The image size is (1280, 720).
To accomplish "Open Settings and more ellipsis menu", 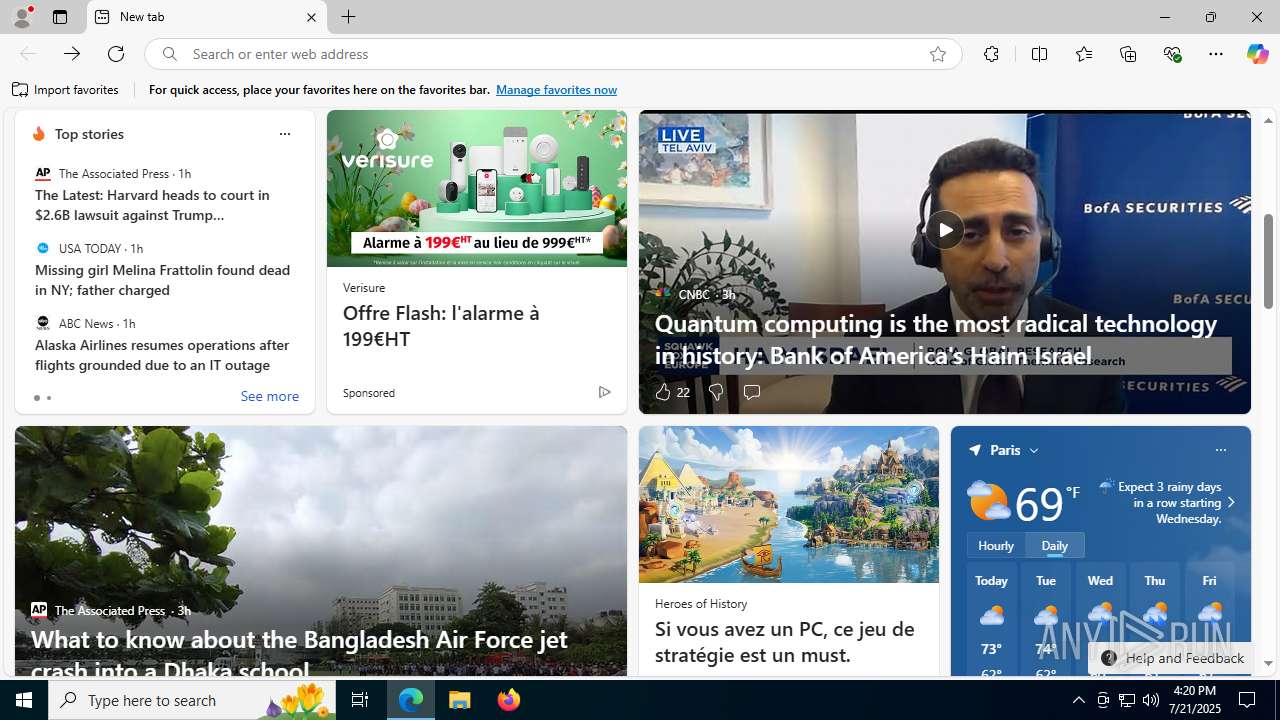I will pos(1216,54).
